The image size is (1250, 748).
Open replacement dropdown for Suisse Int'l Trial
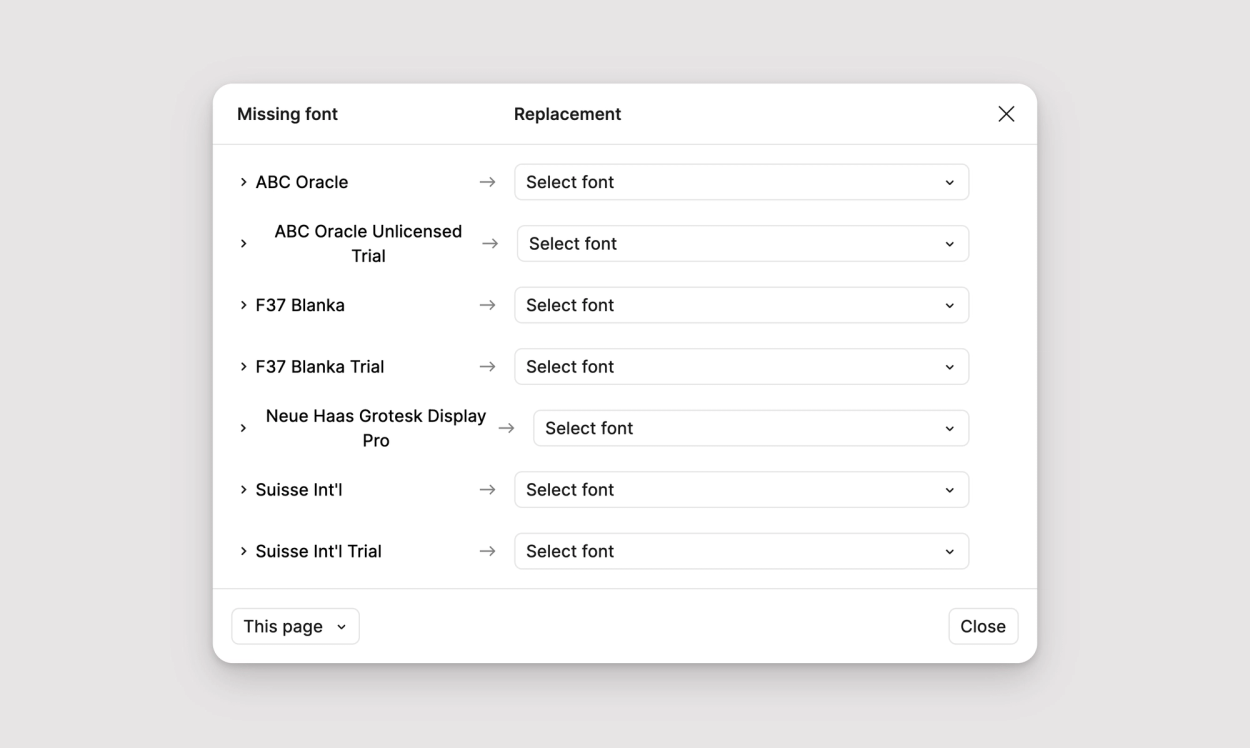pyautogui.click(x=741, y=551)
